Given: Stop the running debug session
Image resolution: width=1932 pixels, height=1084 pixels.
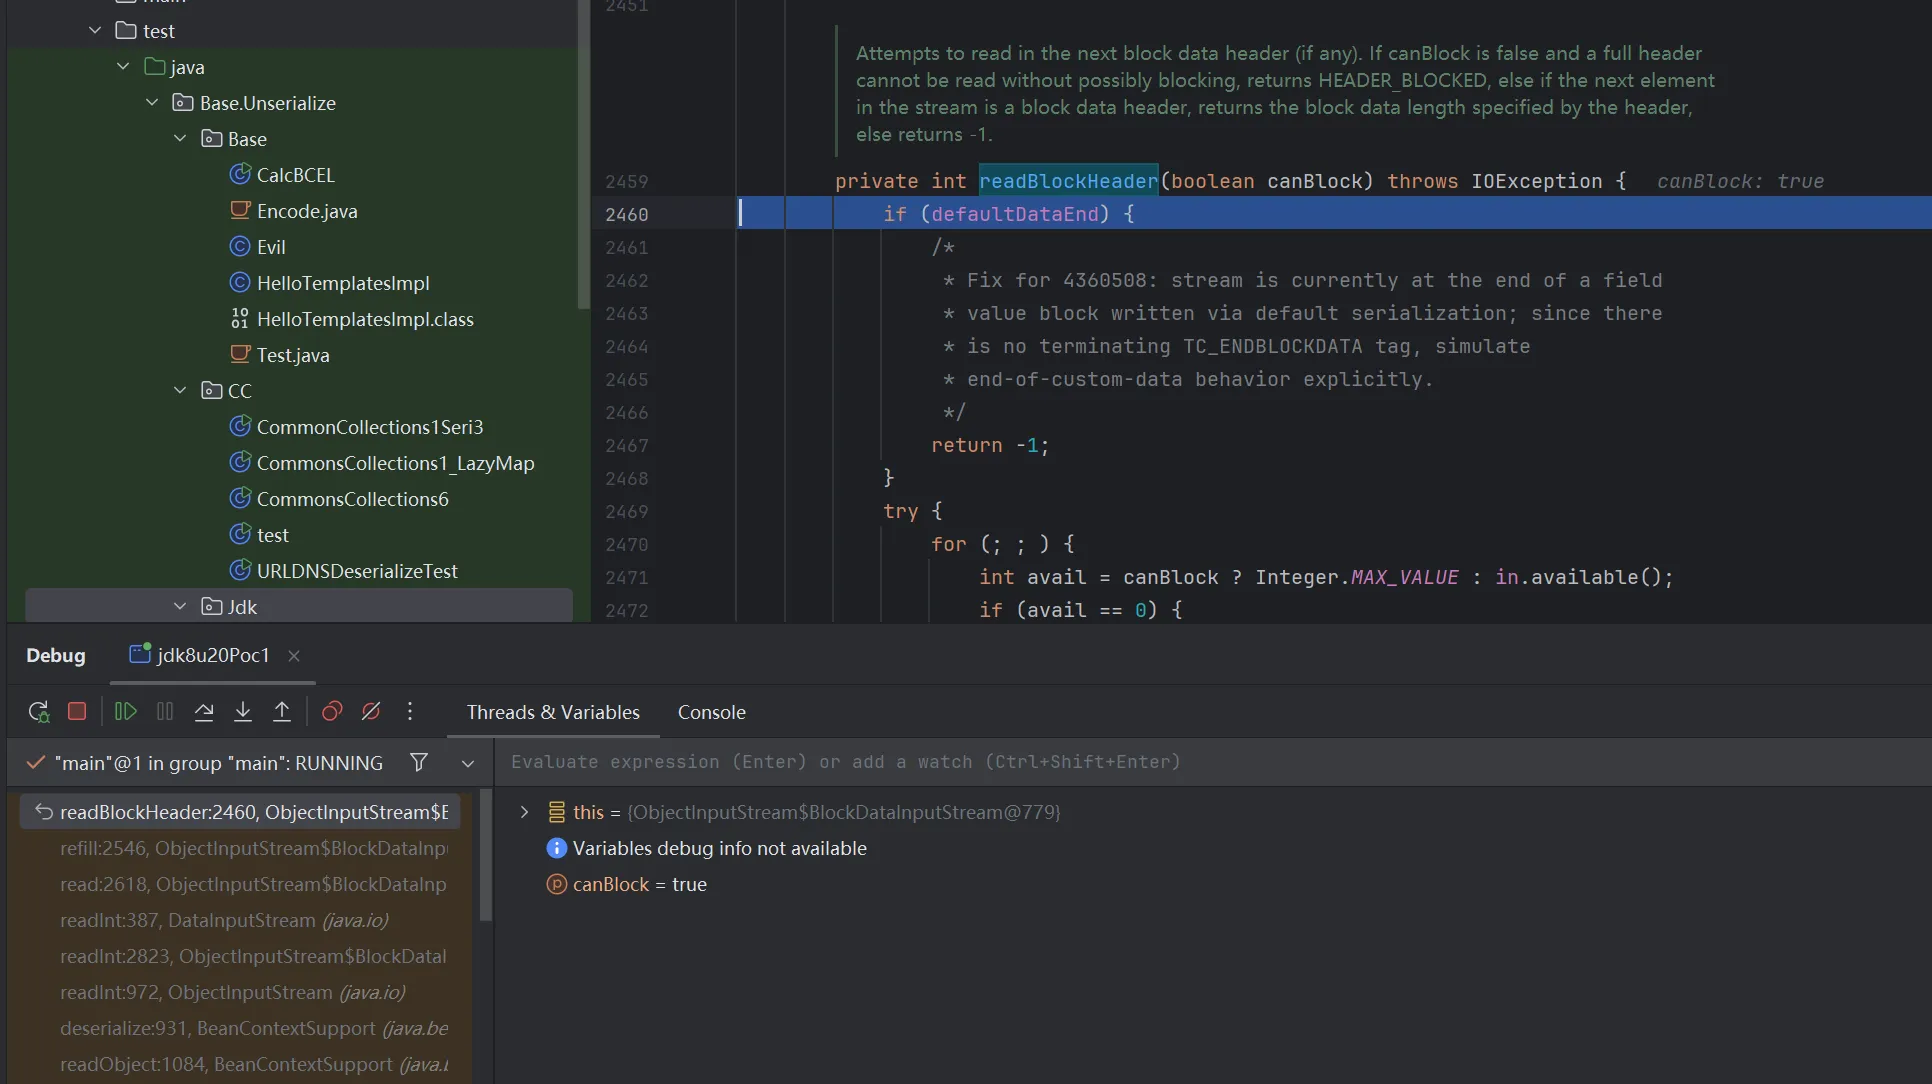Looking at the screenshot, I should pyautogui.click(x=77, y=711).
